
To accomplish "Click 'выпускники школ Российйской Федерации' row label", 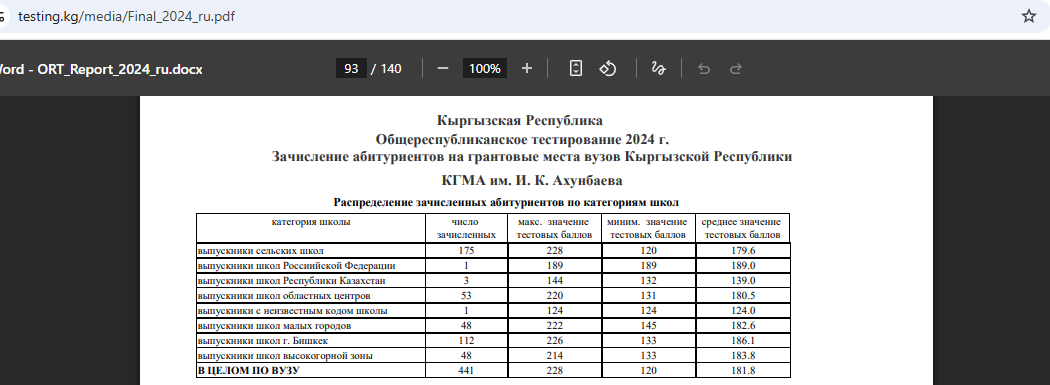I will [x=296, y=266].
